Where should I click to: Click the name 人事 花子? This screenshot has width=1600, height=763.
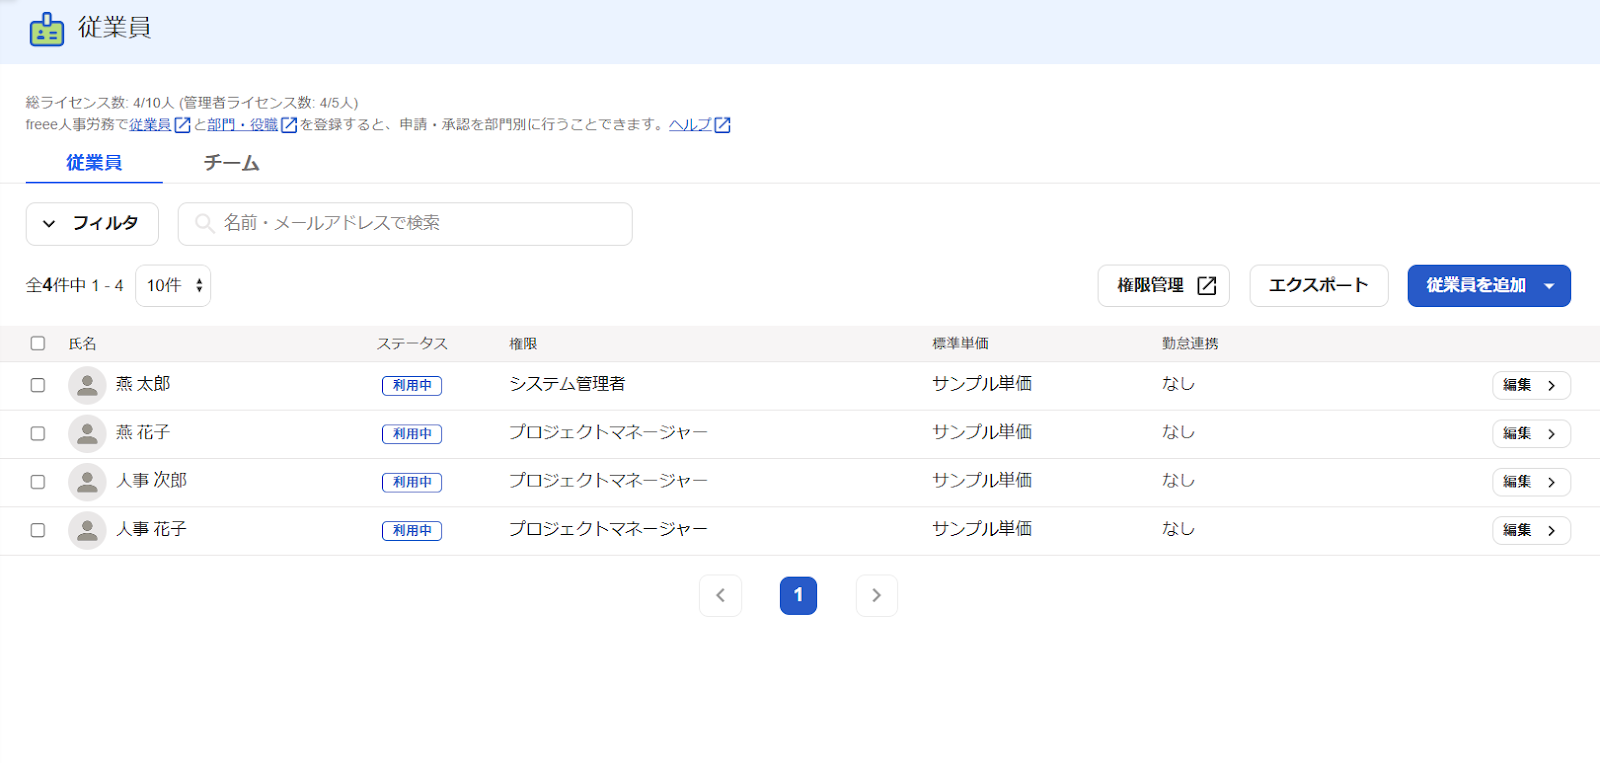[151, 529]
